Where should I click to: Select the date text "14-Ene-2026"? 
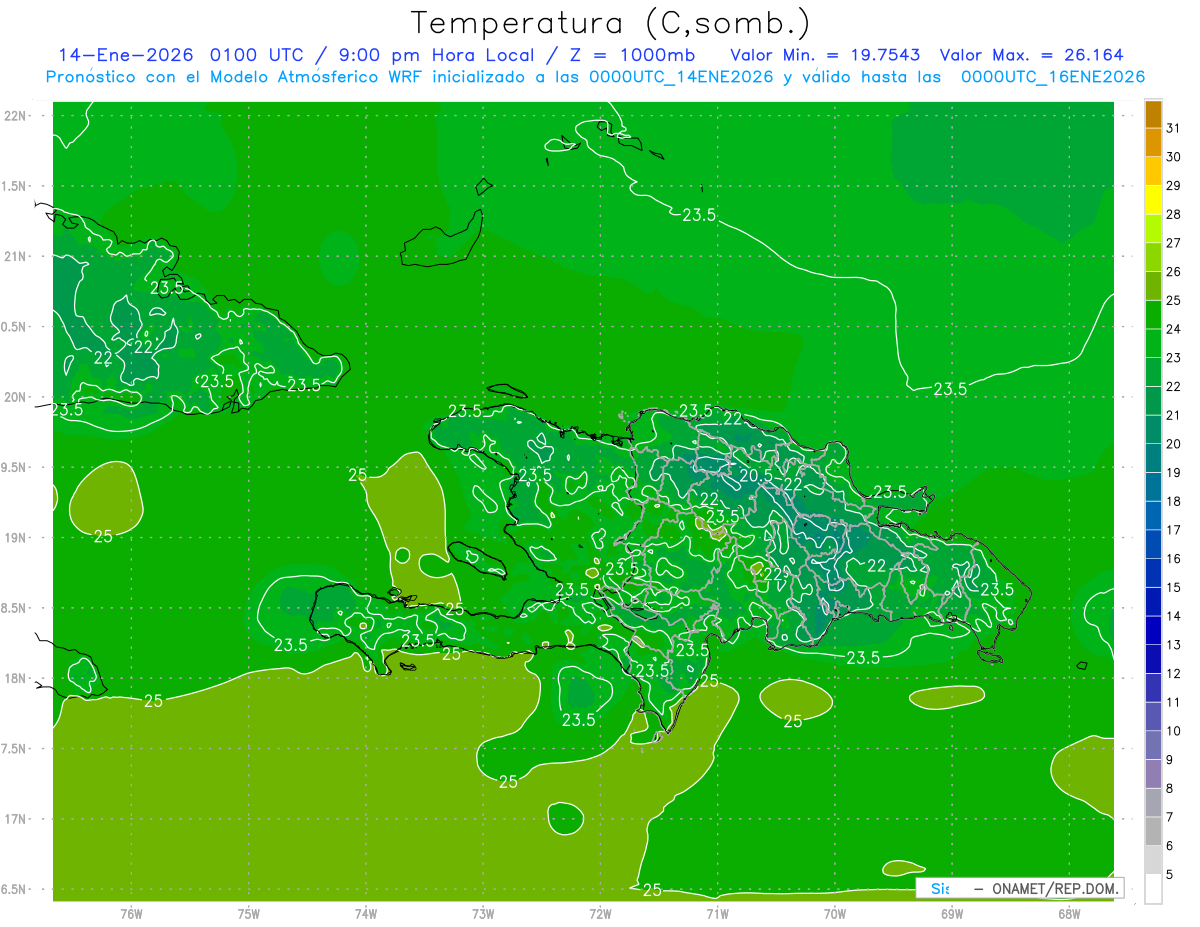(126, 55)
